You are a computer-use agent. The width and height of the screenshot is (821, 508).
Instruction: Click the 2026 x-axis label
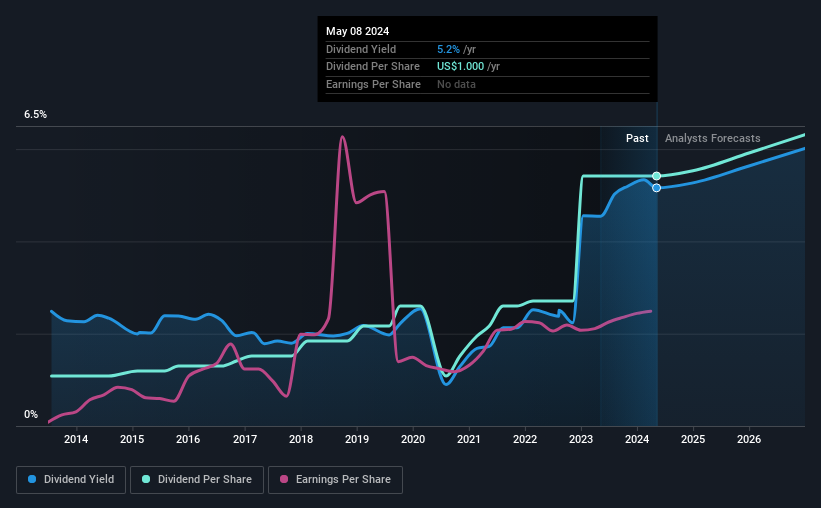pos(749,439)
